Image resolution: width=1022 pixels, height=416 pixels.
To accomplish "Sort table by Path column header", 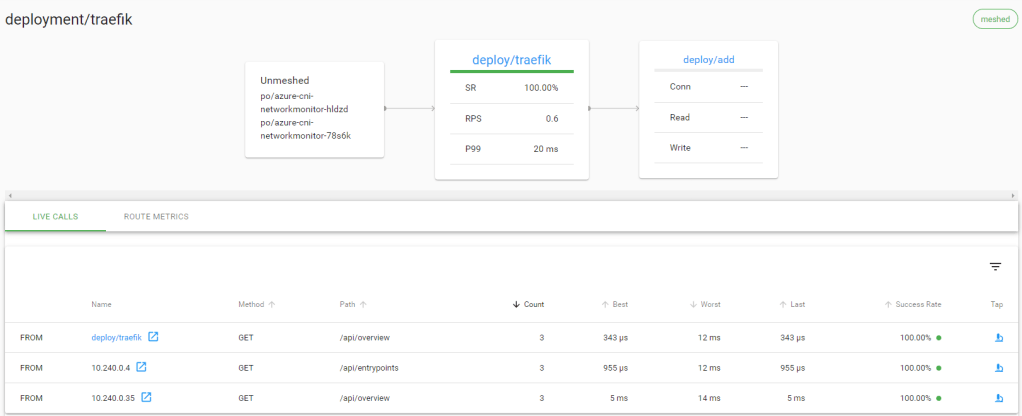I will point(353,304).
